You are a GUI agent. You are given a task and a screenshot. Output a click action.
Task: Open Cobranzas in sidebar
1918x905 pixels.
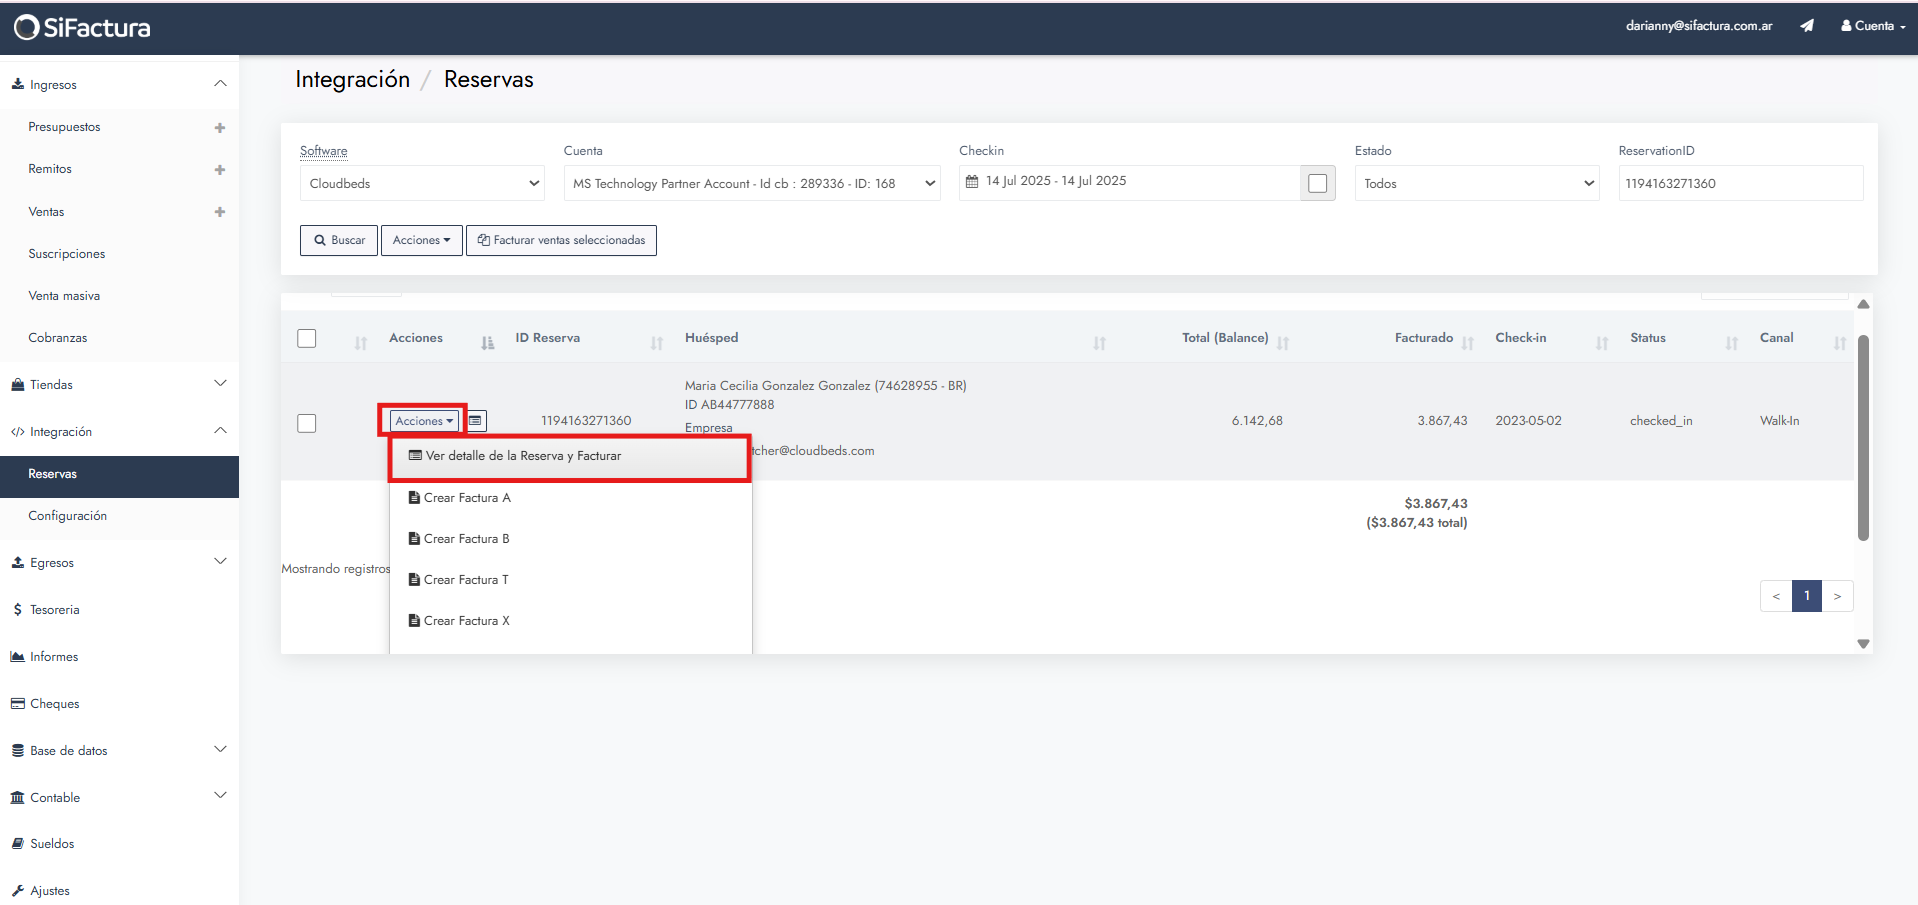(58, 338)
